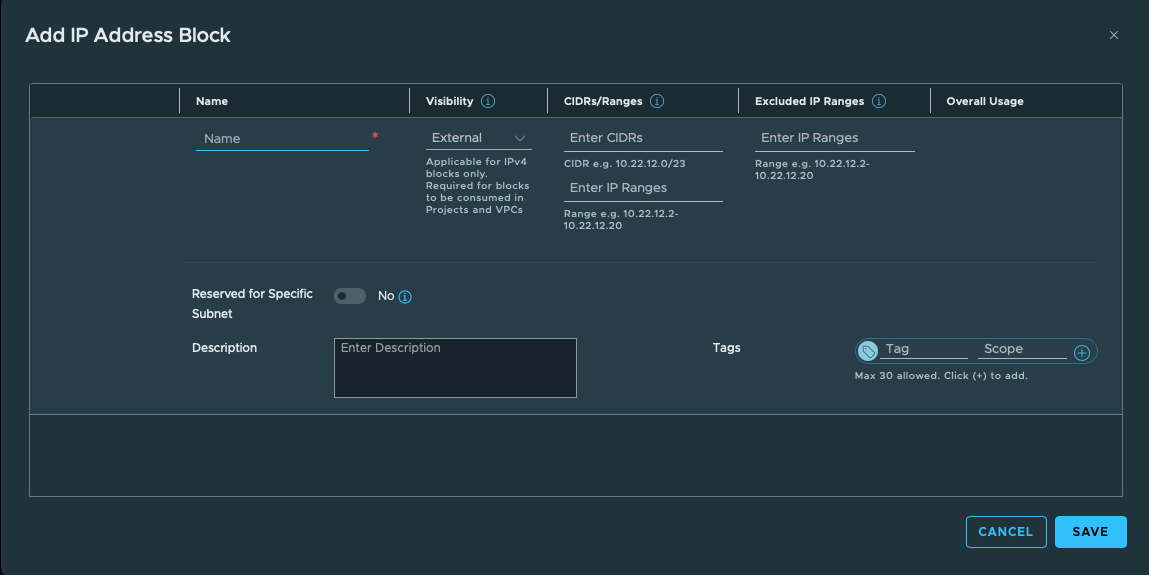Click the 'No' label beside the toggle
The width and height of the screenshot is (1149, 575).
[385, 296]
